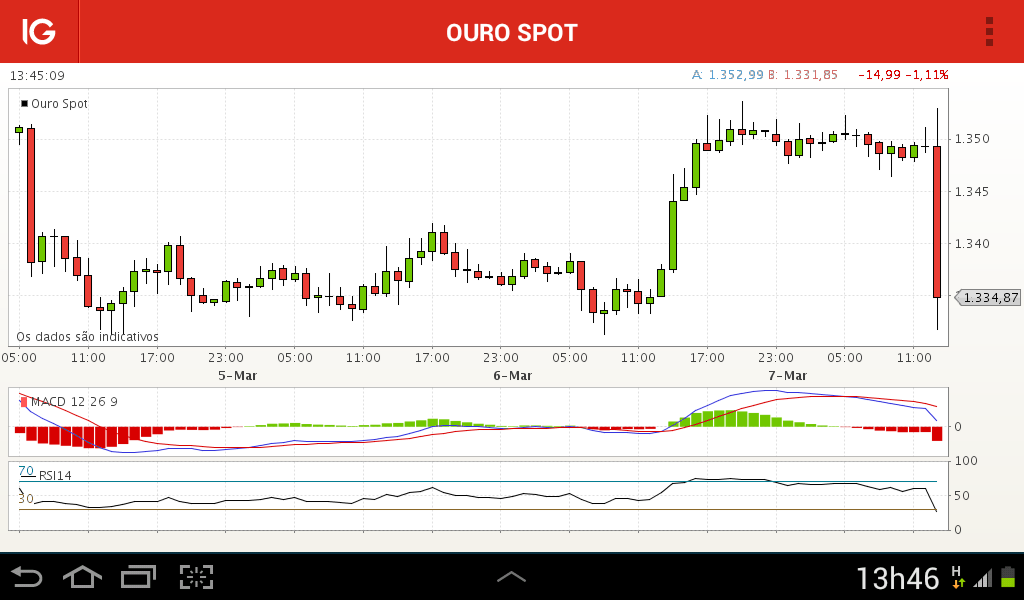The width and height of the screenshot is (1024, 600).
Task: Tap the H data network icon
Action: click(x=958, y=577)
